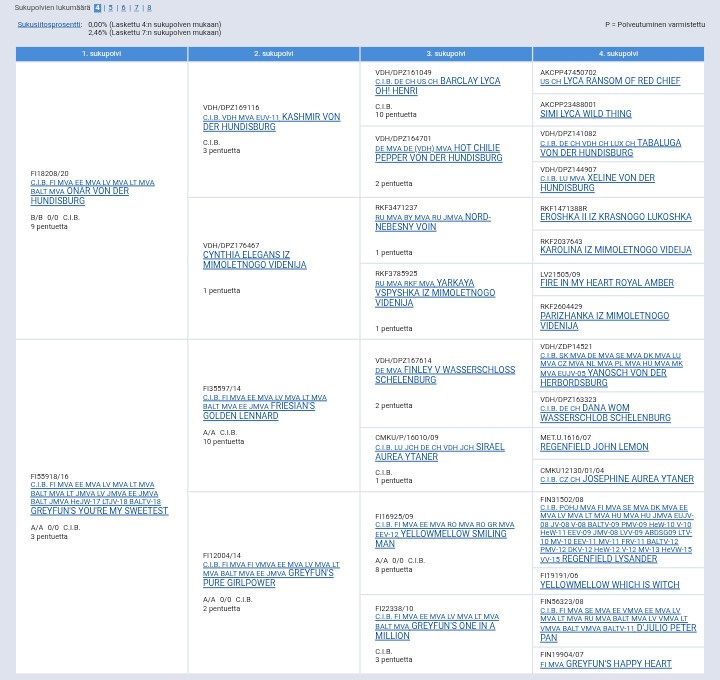Switch pedigree to 8 generations
Image resolution: width=720 pixels, height=680 pixels.
[x=149, y=8]
